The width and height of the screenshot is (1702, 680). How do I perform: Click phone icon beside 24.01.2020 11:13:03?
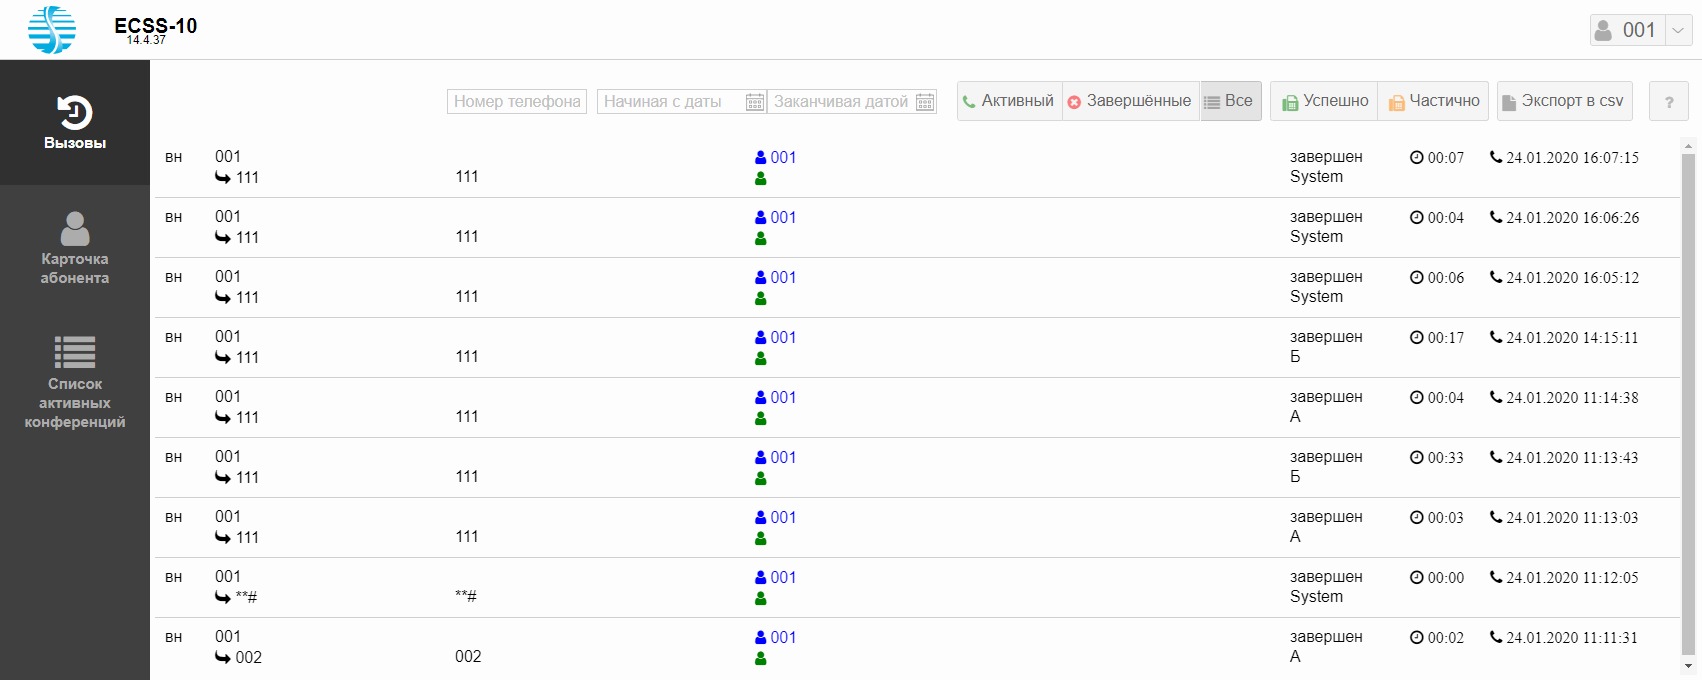(1496, 517)
